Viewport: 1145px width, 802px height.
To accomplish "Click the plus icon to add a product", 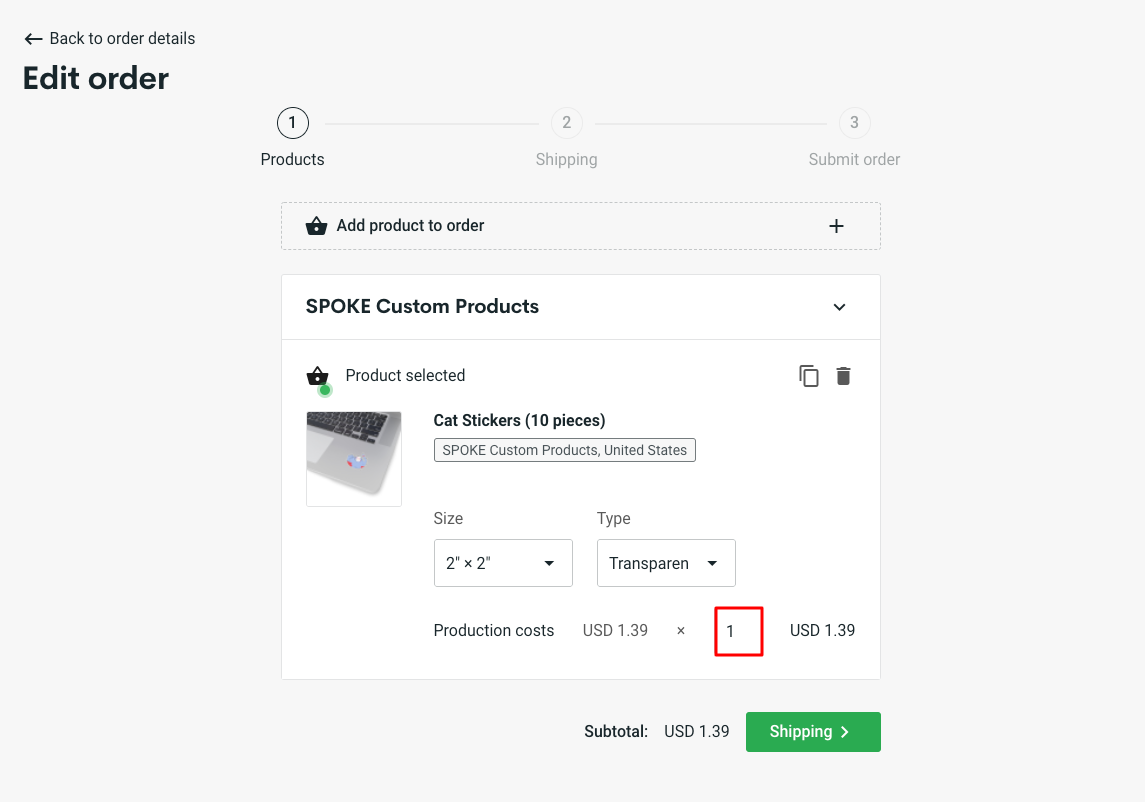I will coord(836,225).
